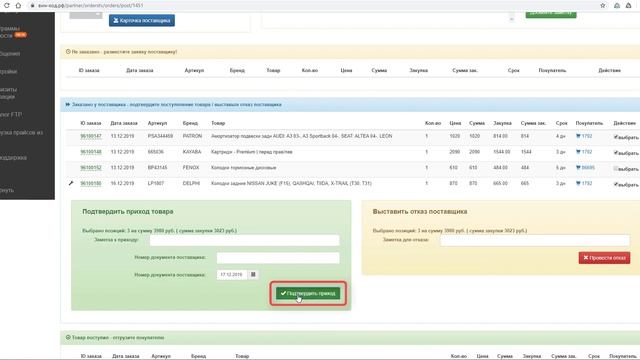
Task: Open order link 96100152
Action: coord(91,167)
